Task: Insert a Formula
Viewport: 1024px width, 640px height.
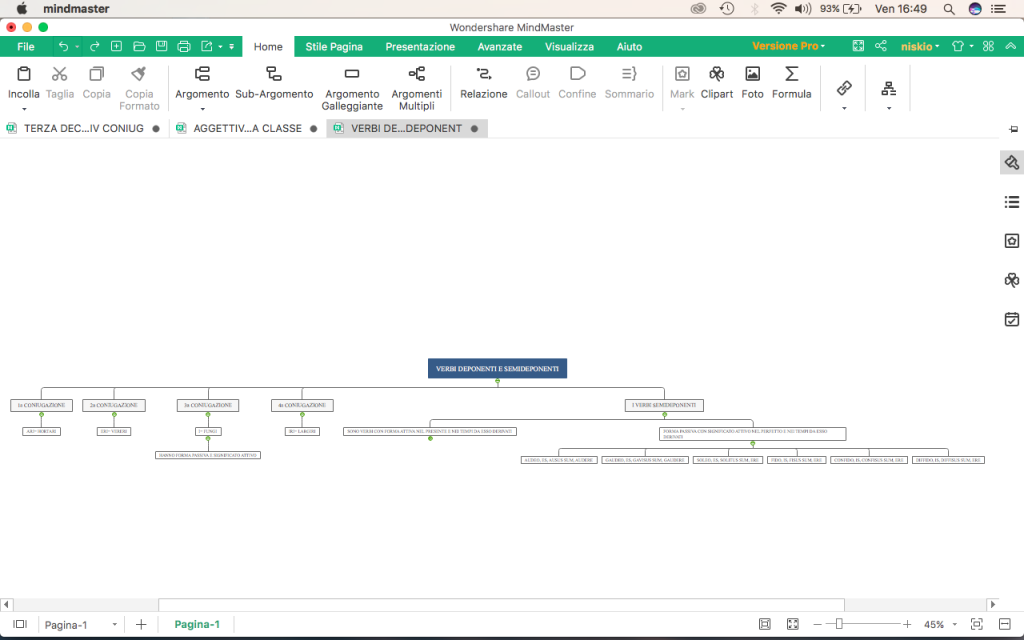Action: click(791, 82)
